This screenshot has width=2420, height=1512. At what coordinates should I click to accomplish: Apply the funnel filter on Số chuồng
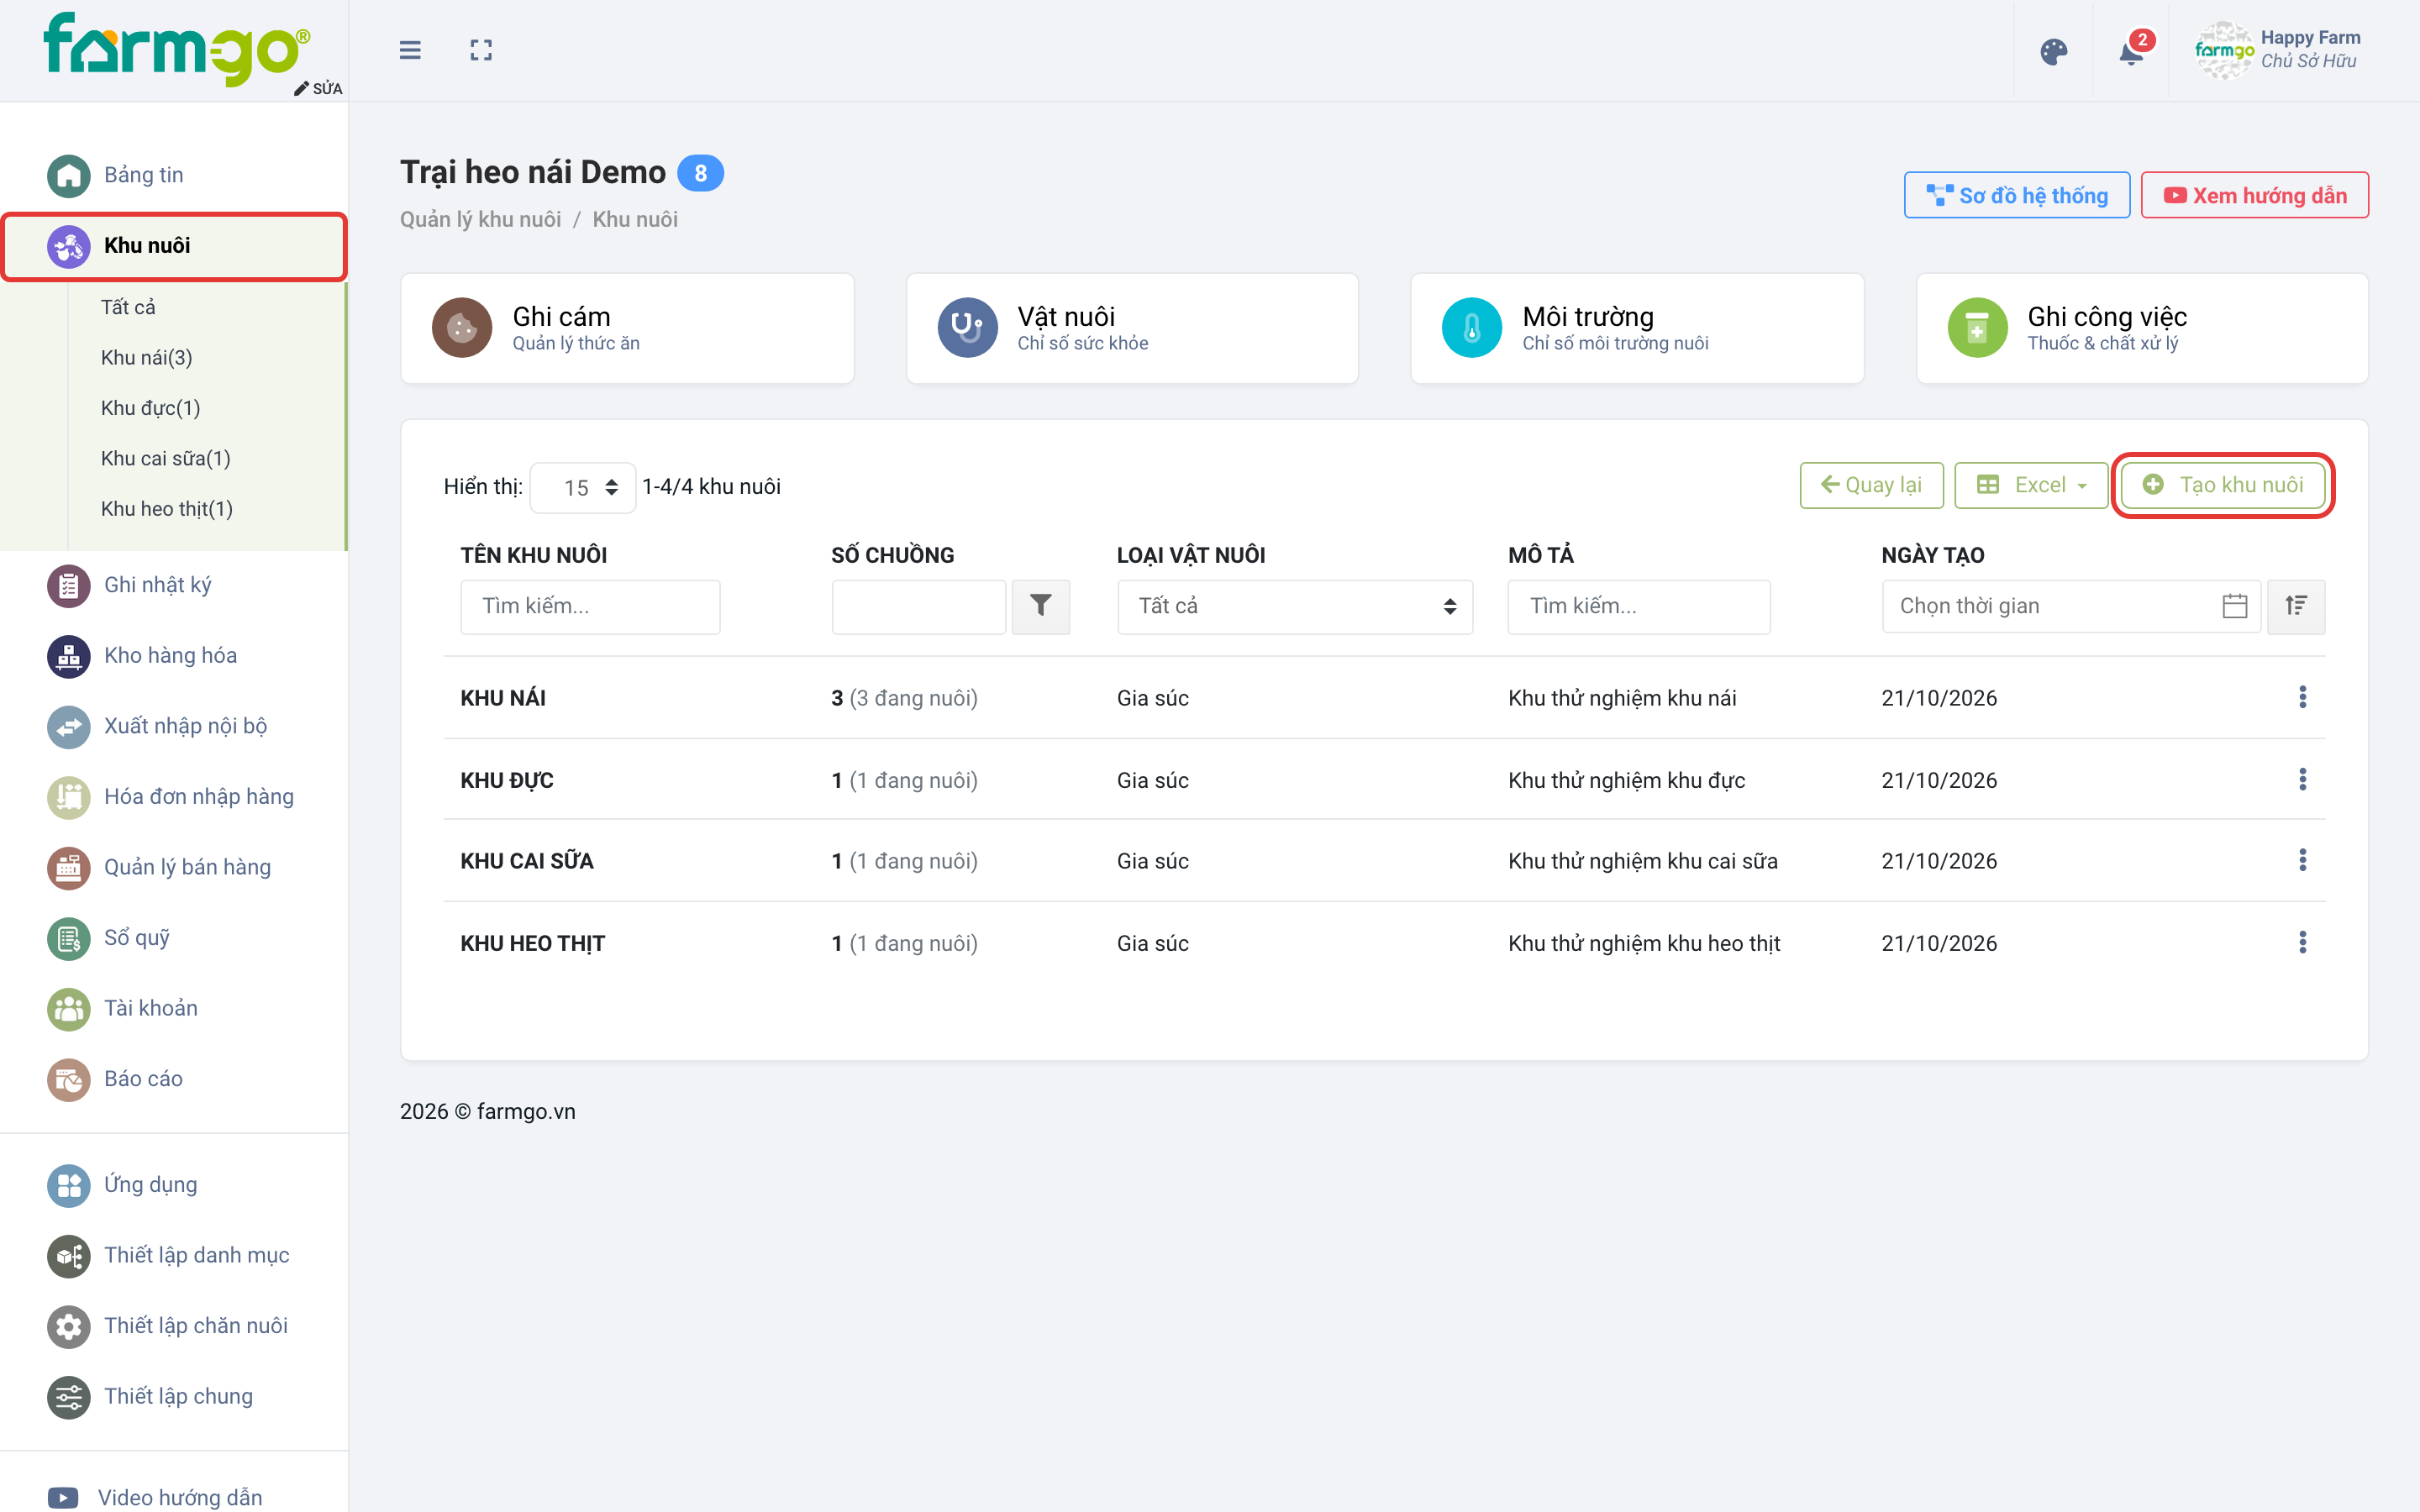[1041, 606]
